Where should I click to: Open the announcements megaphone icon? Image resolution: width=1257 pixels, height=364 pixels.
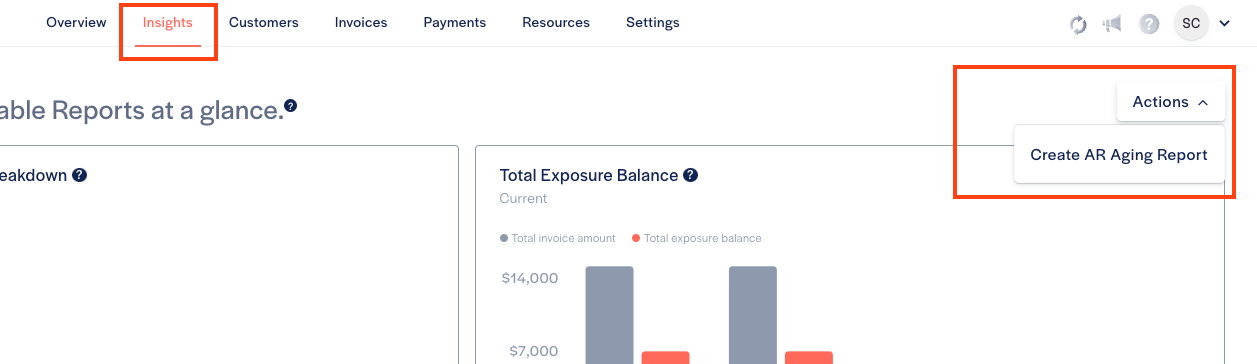[x=1112, y=23]
